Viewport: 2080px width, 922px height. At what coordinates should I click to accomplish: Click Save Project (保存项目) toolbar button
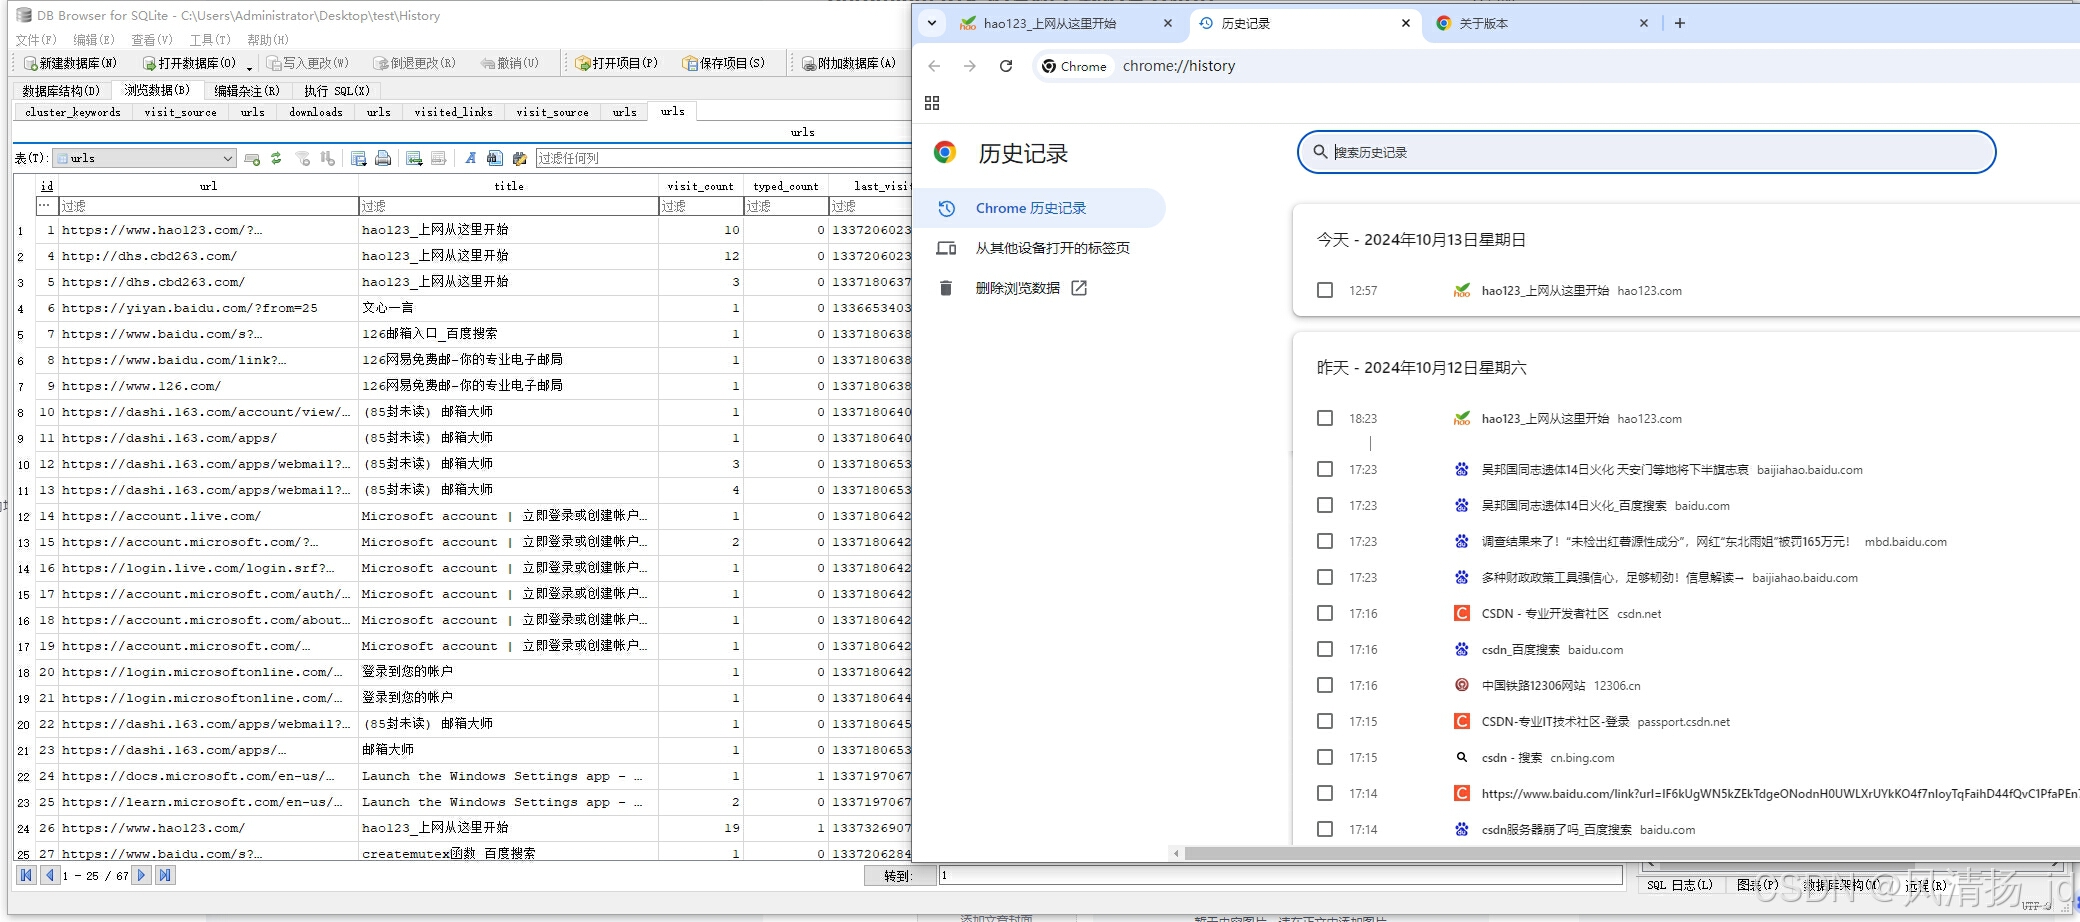click(724, 63)
